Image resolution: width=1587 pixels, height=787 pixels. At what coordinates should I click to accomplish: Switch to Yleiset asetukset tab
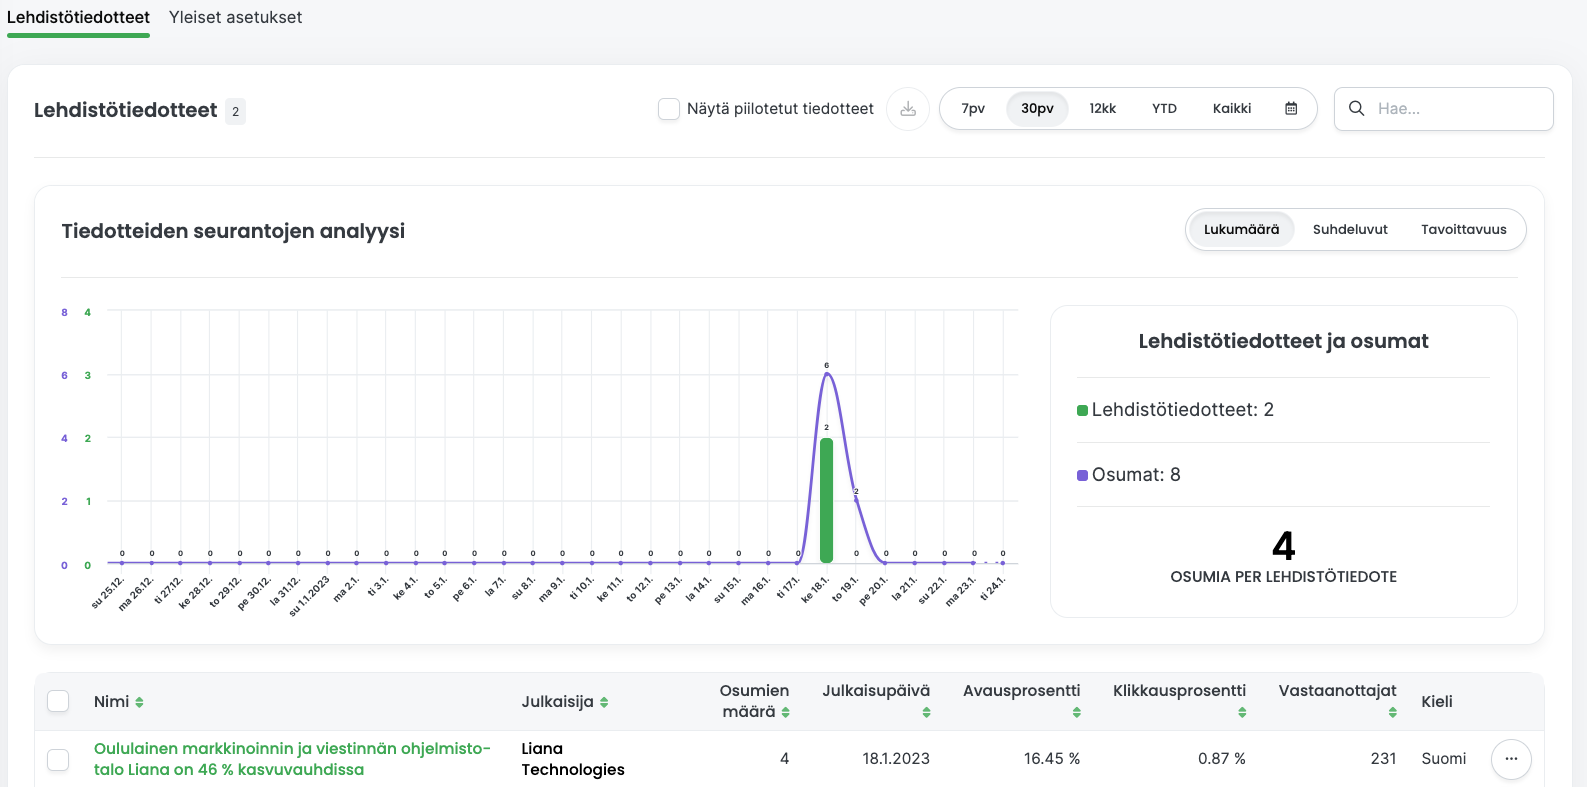[x=235, y=17]
